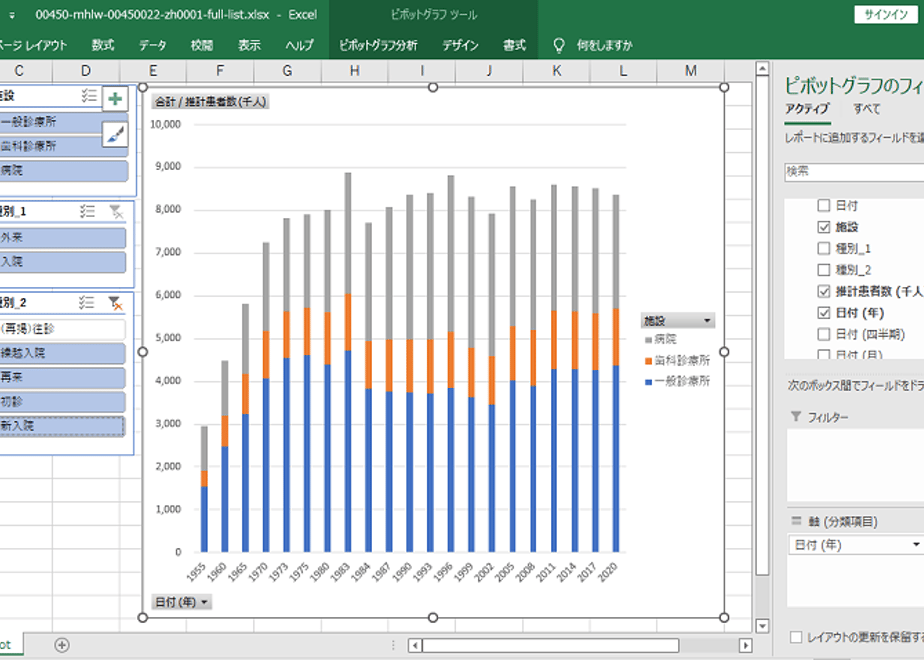
Task: Select 歯科診療所 in the 施設 slicer
Action: tap(64, 146)
